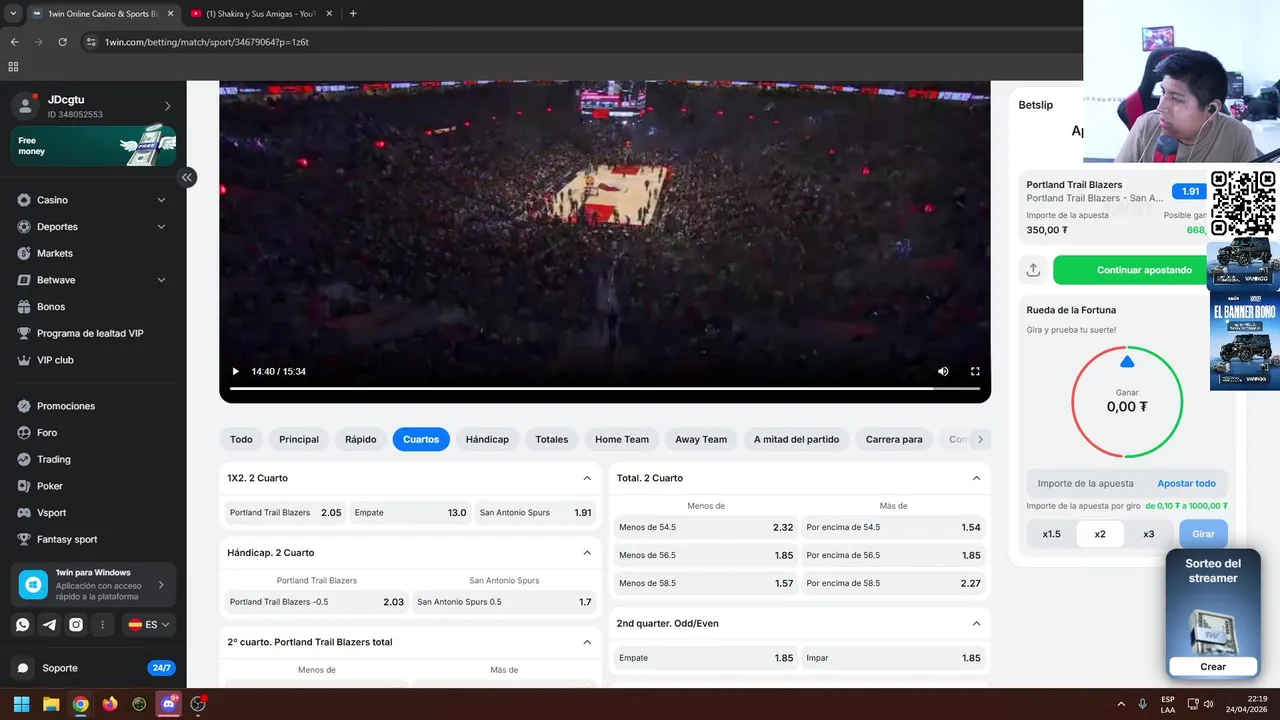The width and height of the screenshot is (1280, 720).
Task: Collapse the sidebar with double-arrow button
Action: (187, 177)
